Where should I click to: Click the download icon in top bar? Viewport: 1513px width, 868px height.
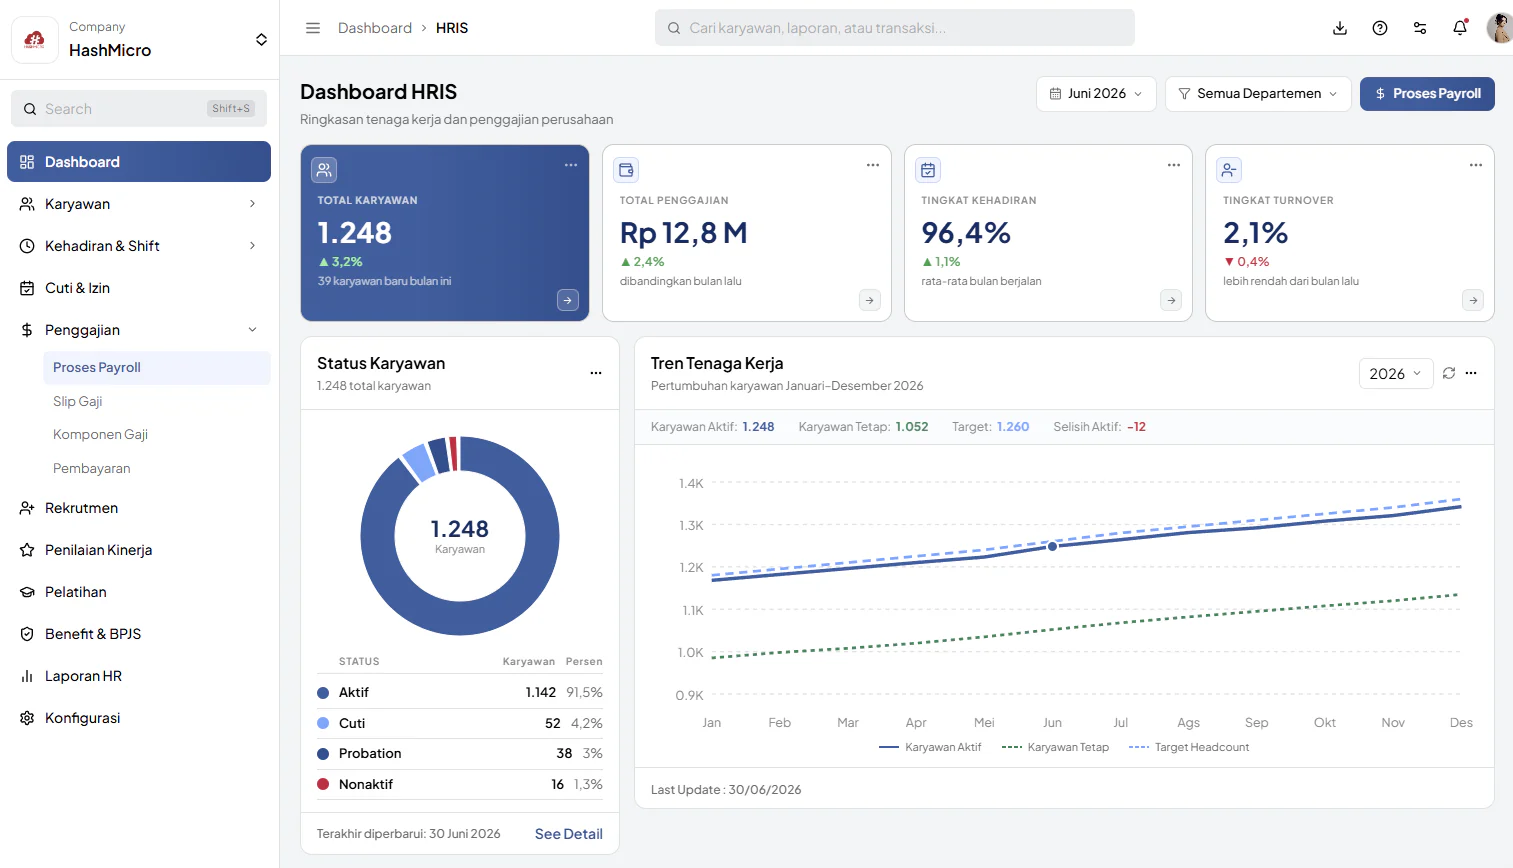[1340, 28]
